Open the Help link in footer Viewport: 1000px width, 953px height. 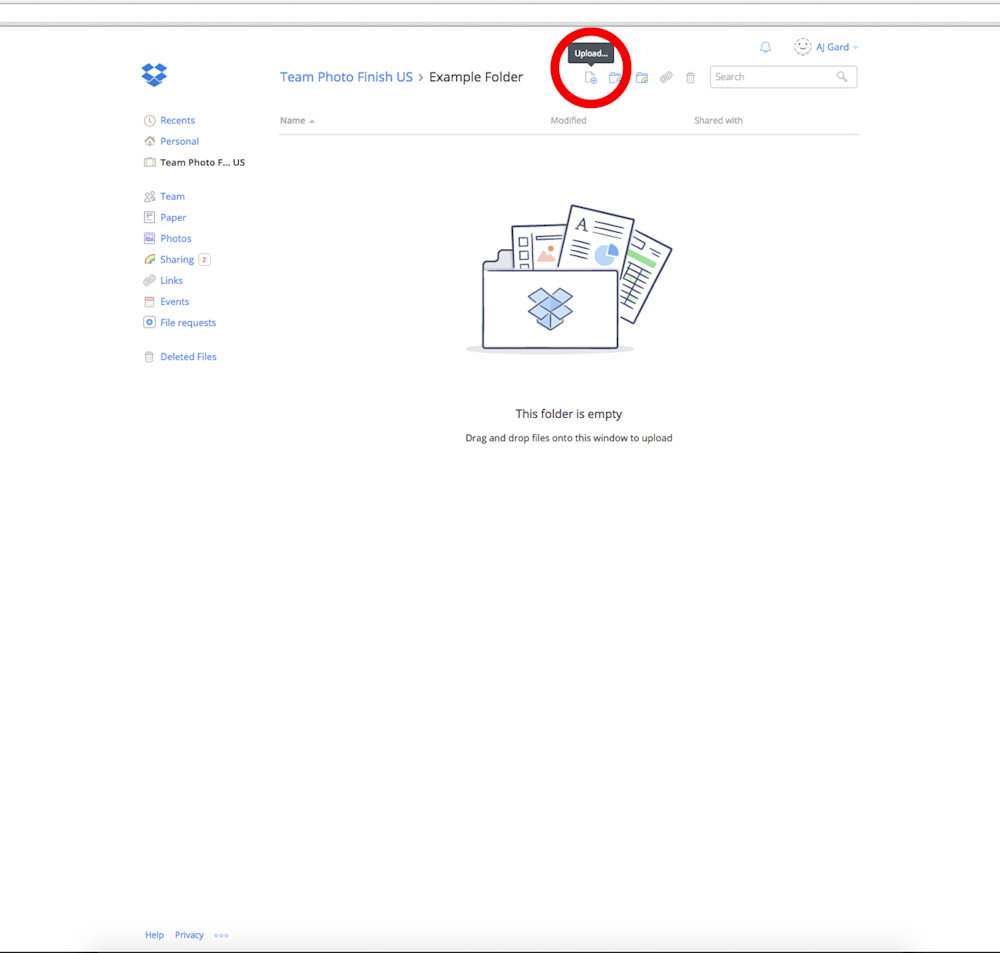click(154, 935)
